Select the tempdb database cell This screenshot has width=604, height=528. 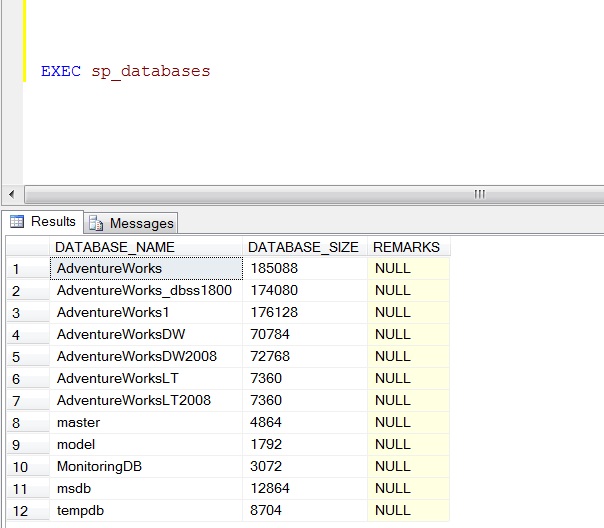tap(146, 510)
